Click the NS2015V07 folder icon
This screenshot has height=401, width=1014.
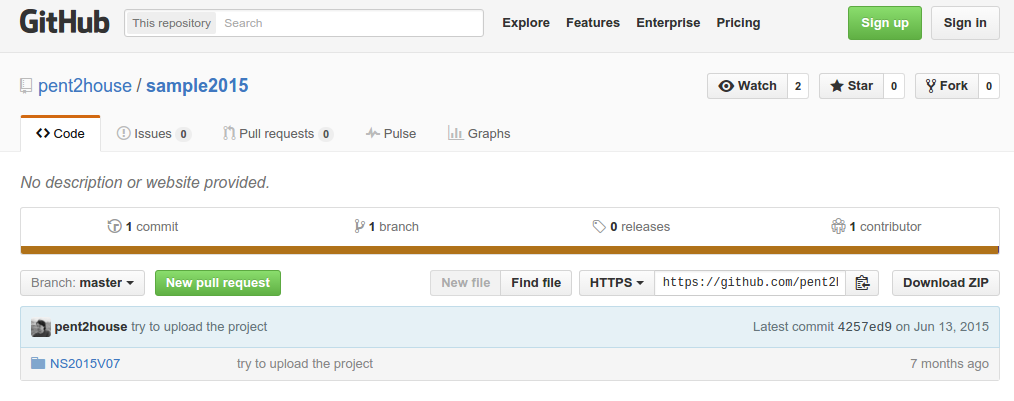tap(38, 363)
